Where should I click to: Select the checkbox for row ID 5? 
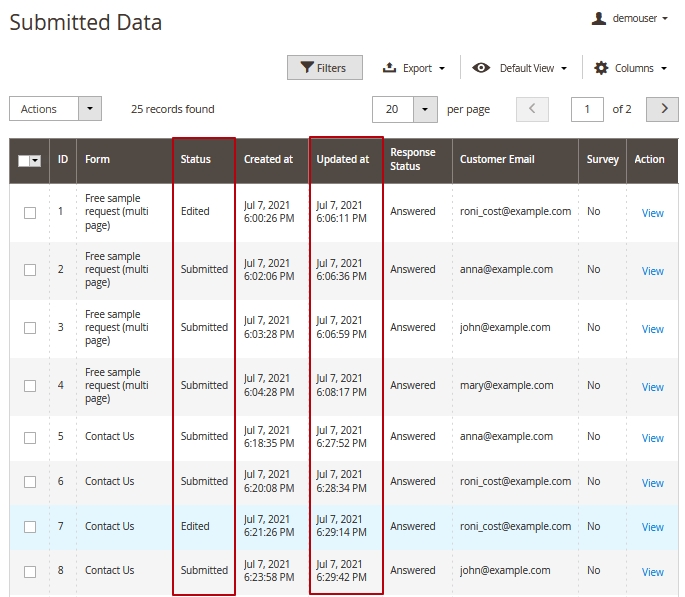[30, 437]
